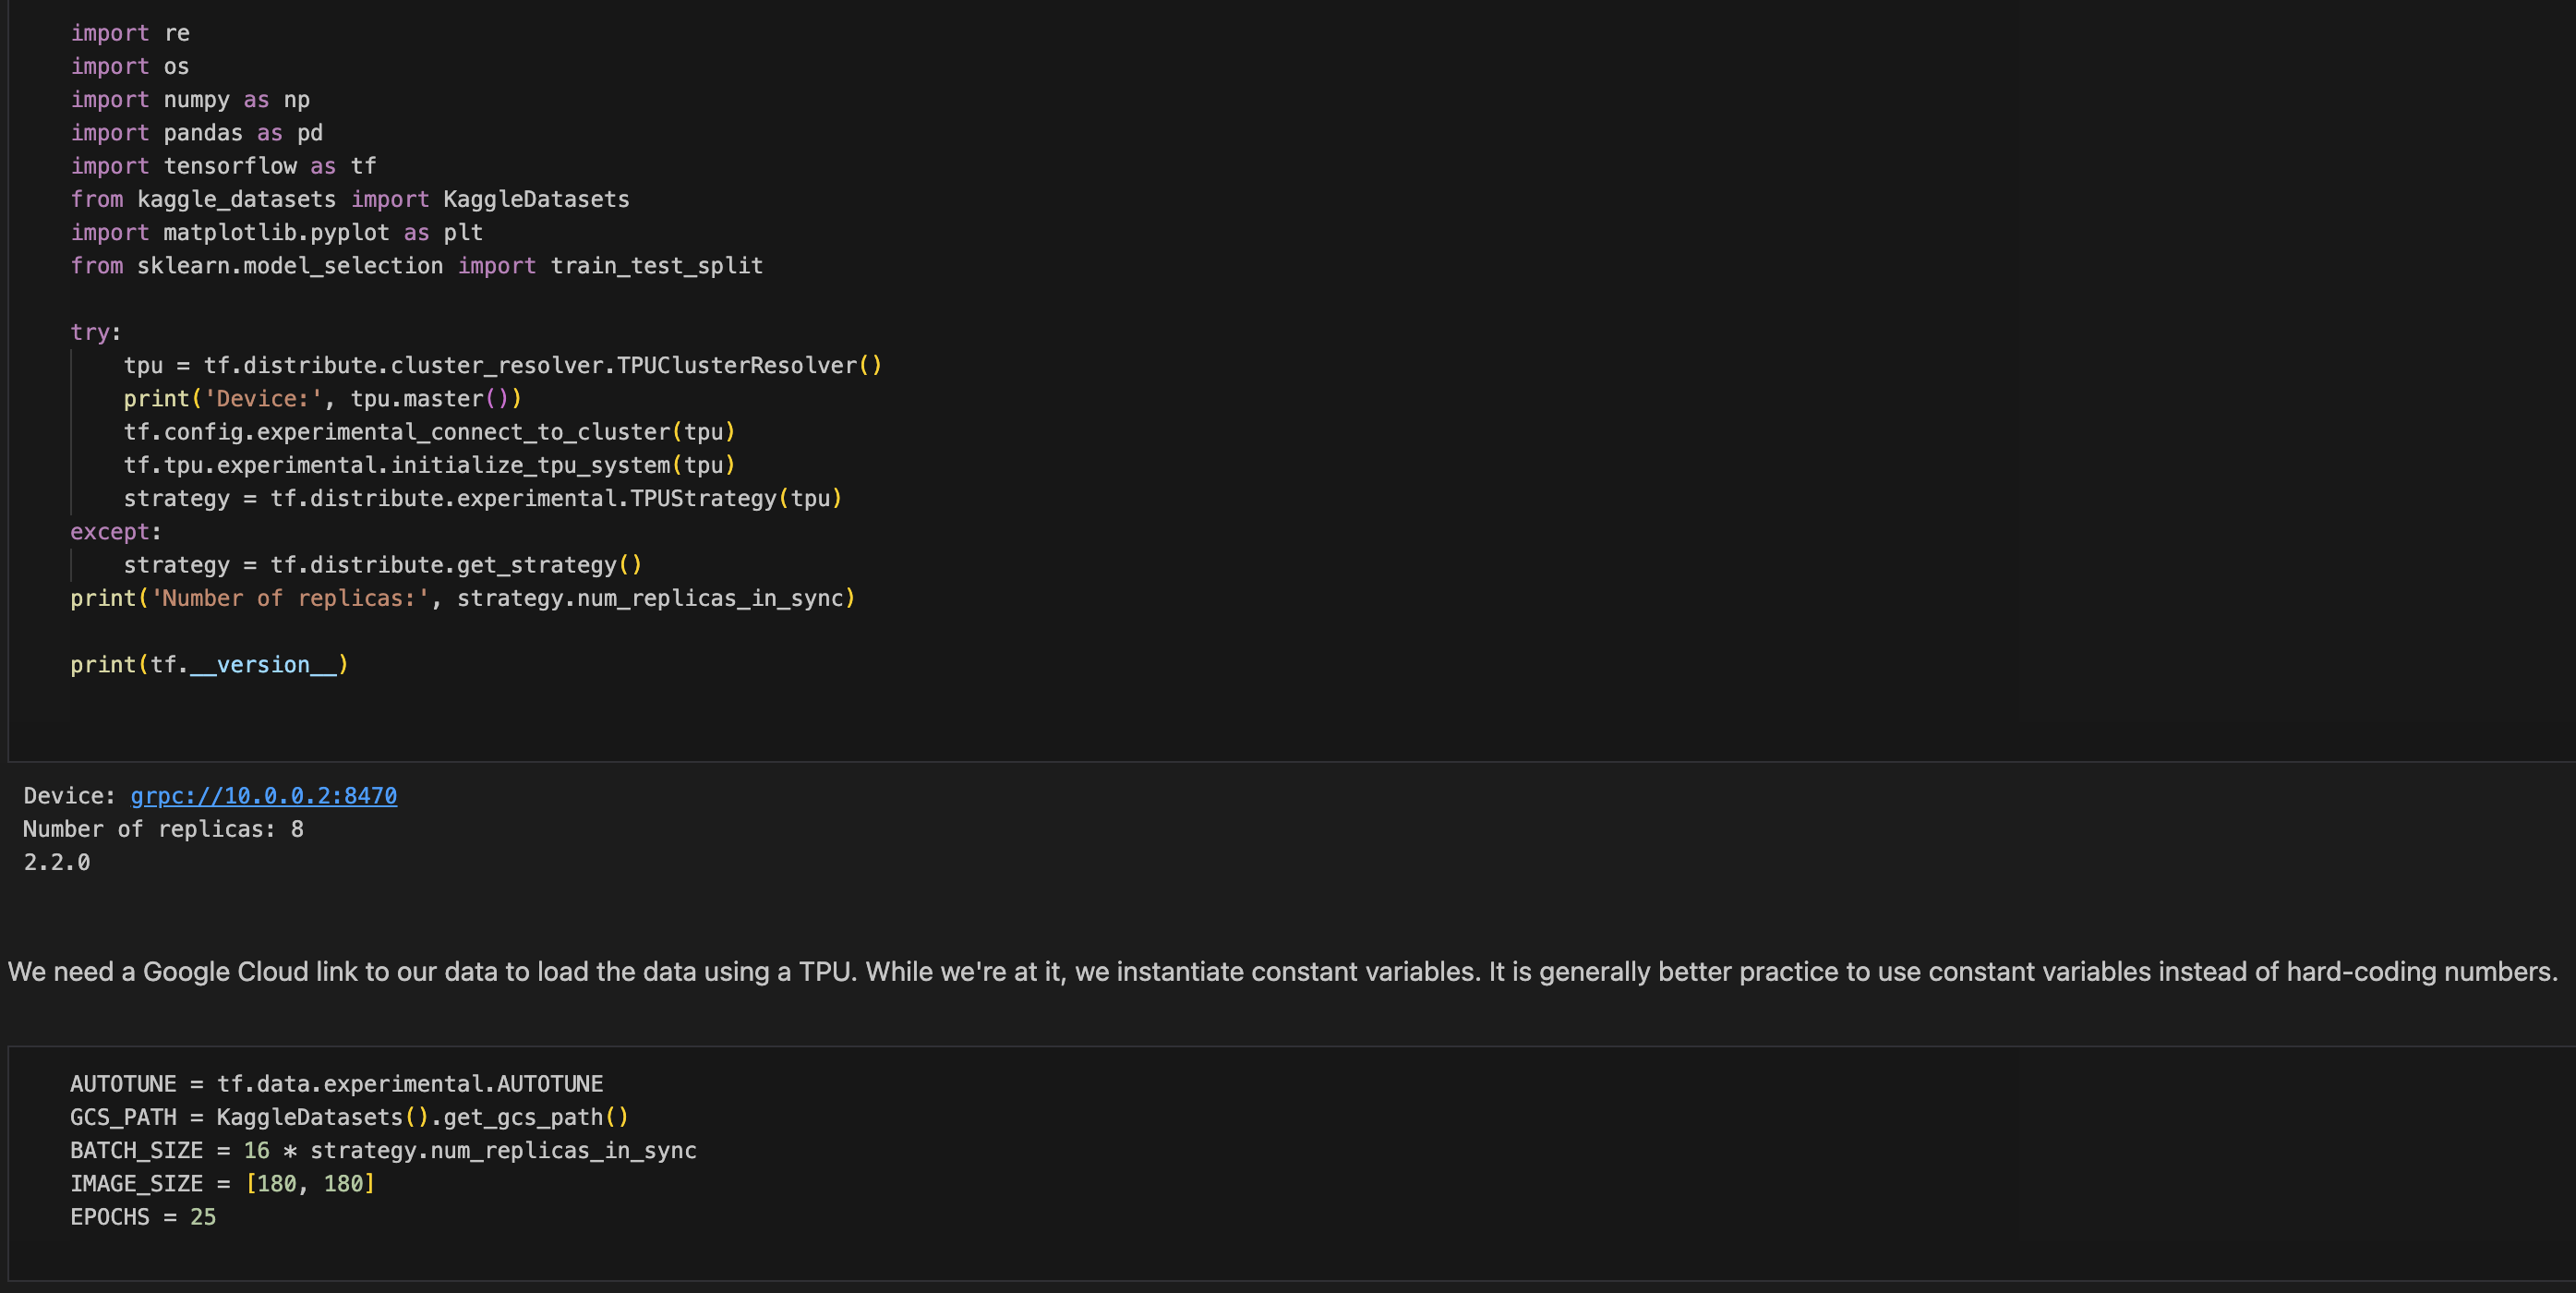Click the initialize_tpu_system line
Viewport: 2576px width, 1293px height.
pos(430,465)
